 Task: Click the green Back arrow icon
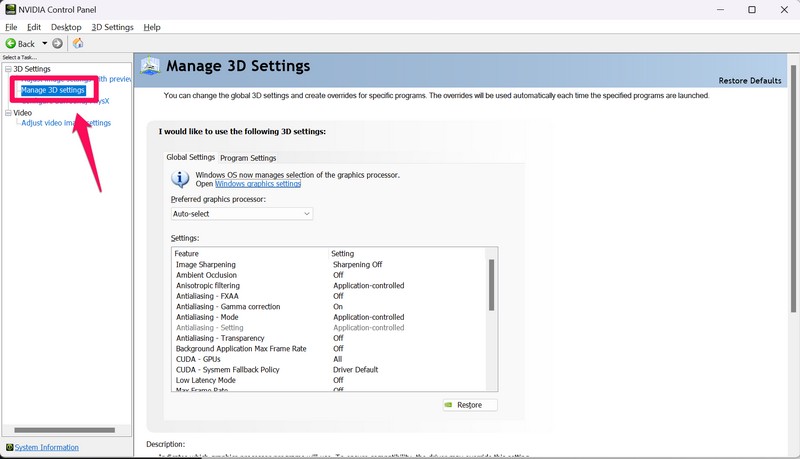[x=10, y=44]
